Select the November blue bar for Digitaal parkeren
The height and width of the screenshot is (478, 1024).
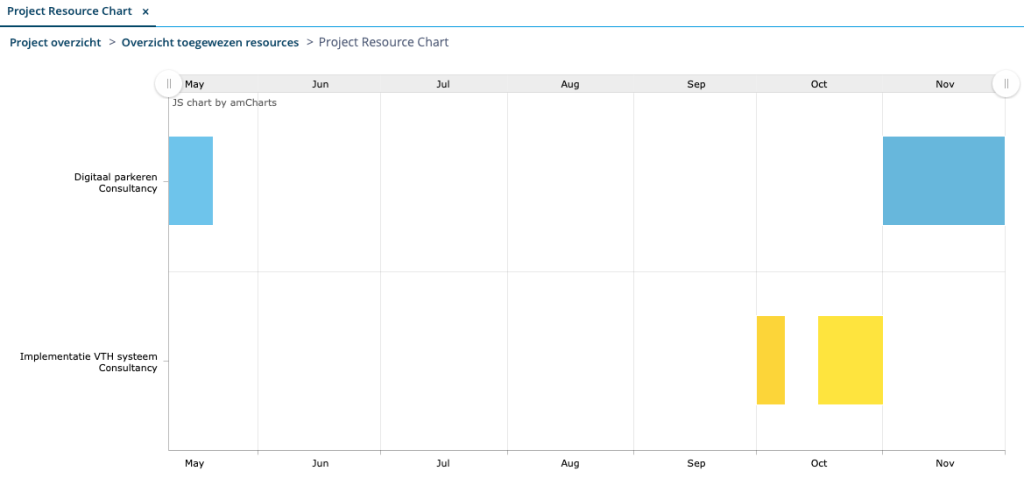pos(944,181)
